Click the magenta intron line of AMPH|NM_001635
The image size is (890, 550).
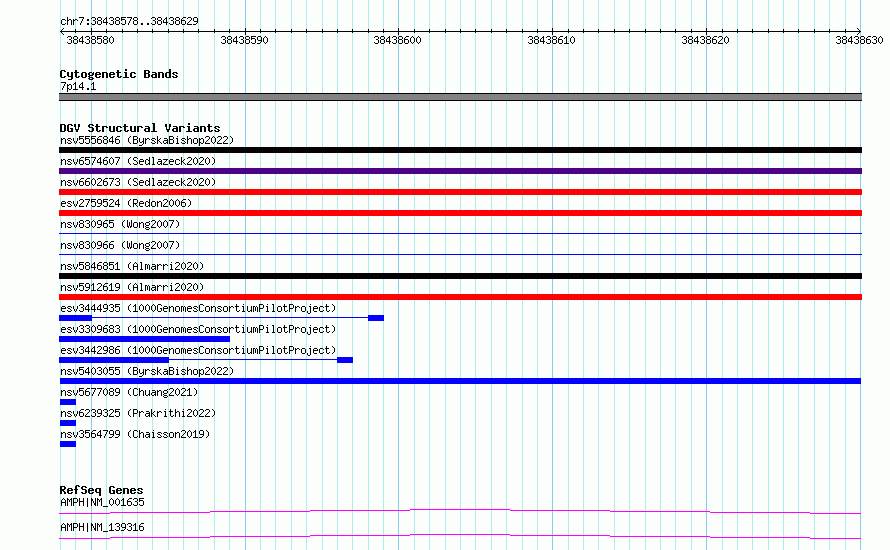tap(460, 511)
